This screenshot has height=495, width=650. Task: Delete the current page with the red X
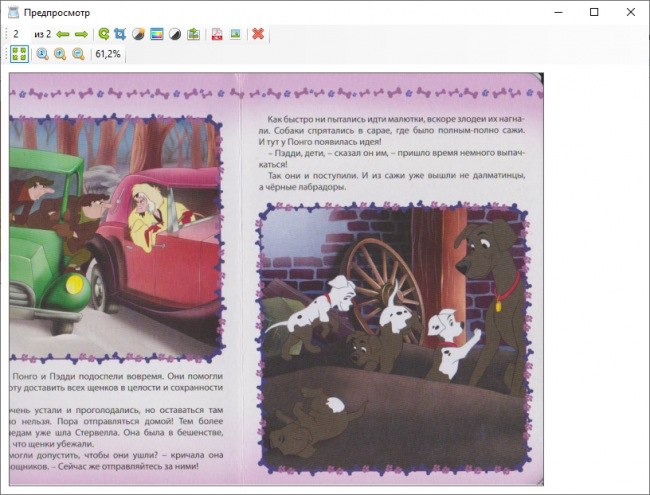[x=258, y=34]
